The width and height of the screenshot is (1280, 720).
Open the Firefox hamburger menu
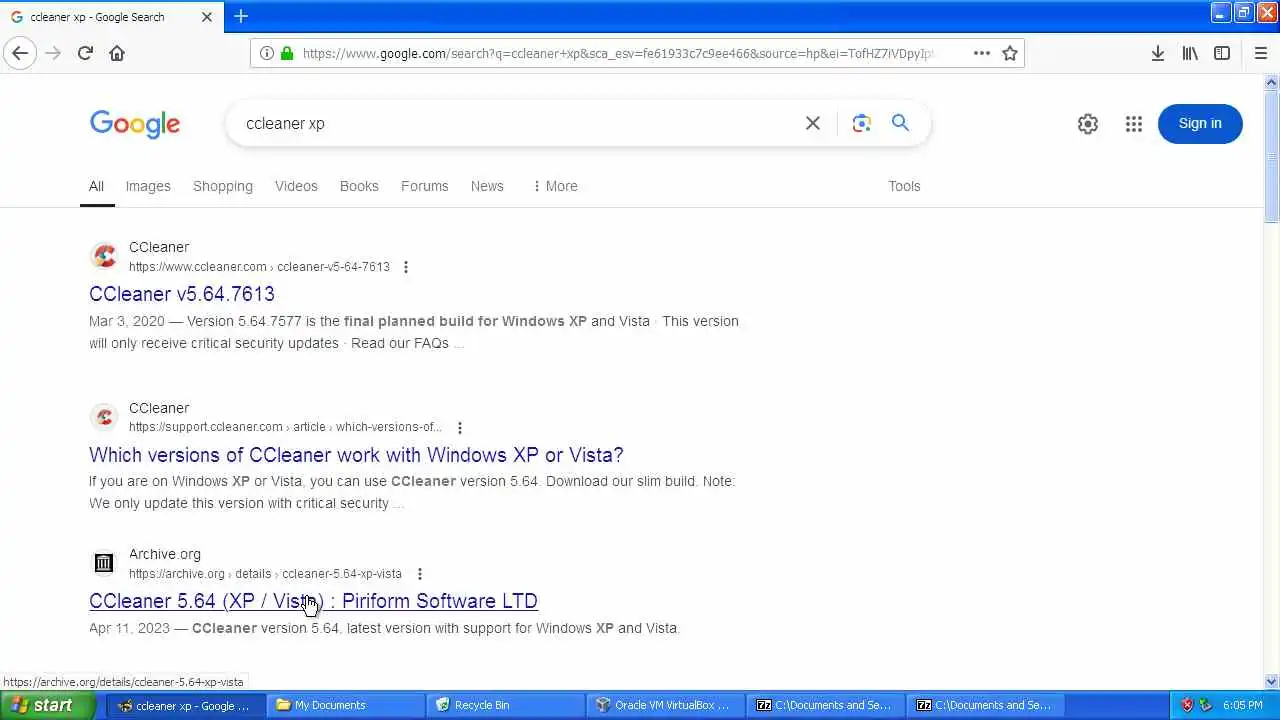[1260, 53]
